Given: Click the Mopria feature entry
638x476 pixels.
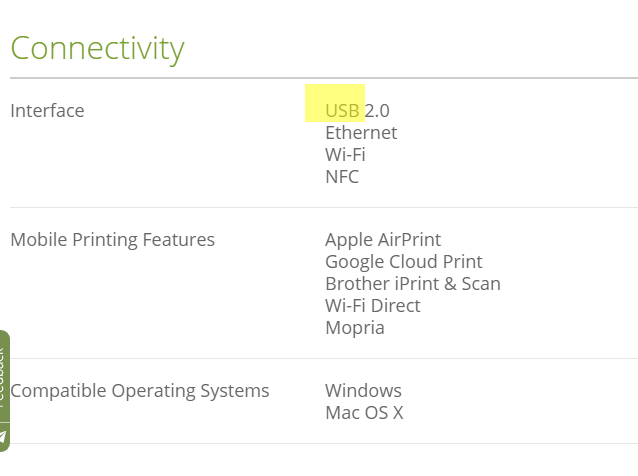Looking at the screenshot, I should tap(355, 328).
